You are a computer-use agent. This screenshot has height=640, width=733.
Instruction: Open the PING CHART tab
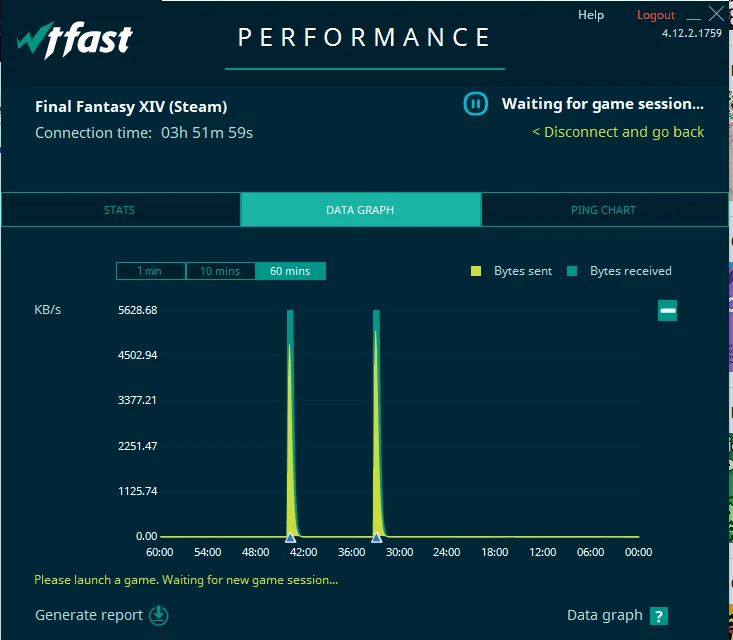tap(604, 210)
